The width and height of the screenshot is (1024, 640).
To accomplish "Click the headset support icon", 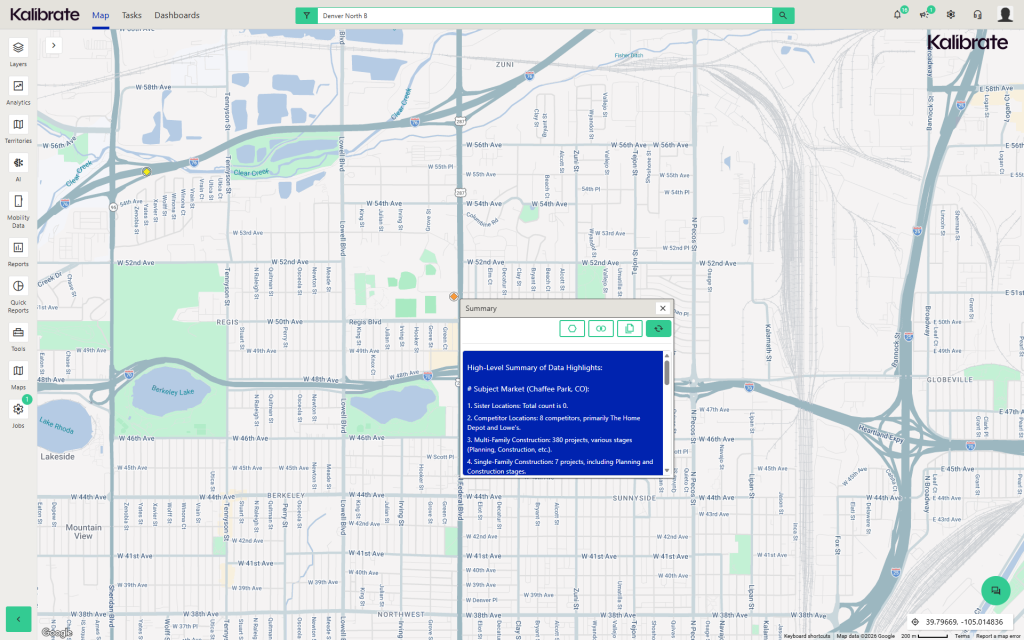I will 977,15.
